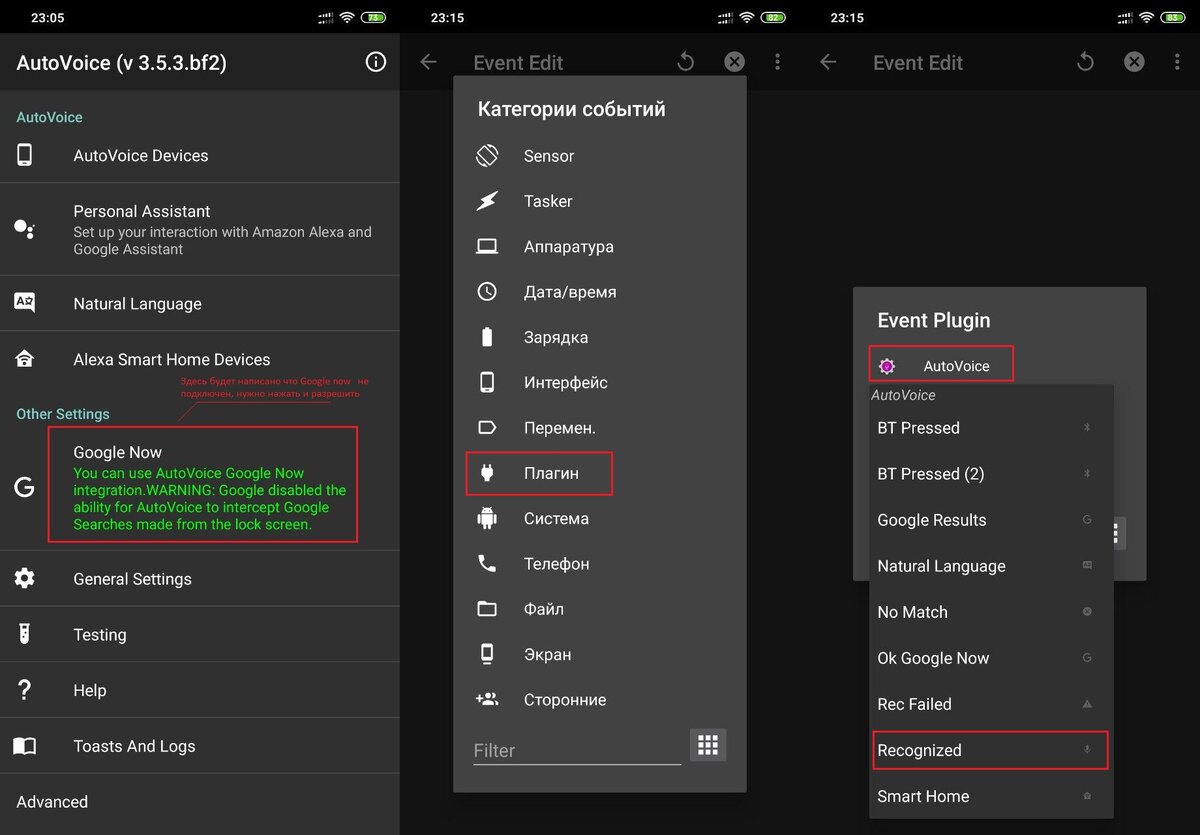Choose the Recognized event
Screen dimensions: 1200x835
point(990,750)
